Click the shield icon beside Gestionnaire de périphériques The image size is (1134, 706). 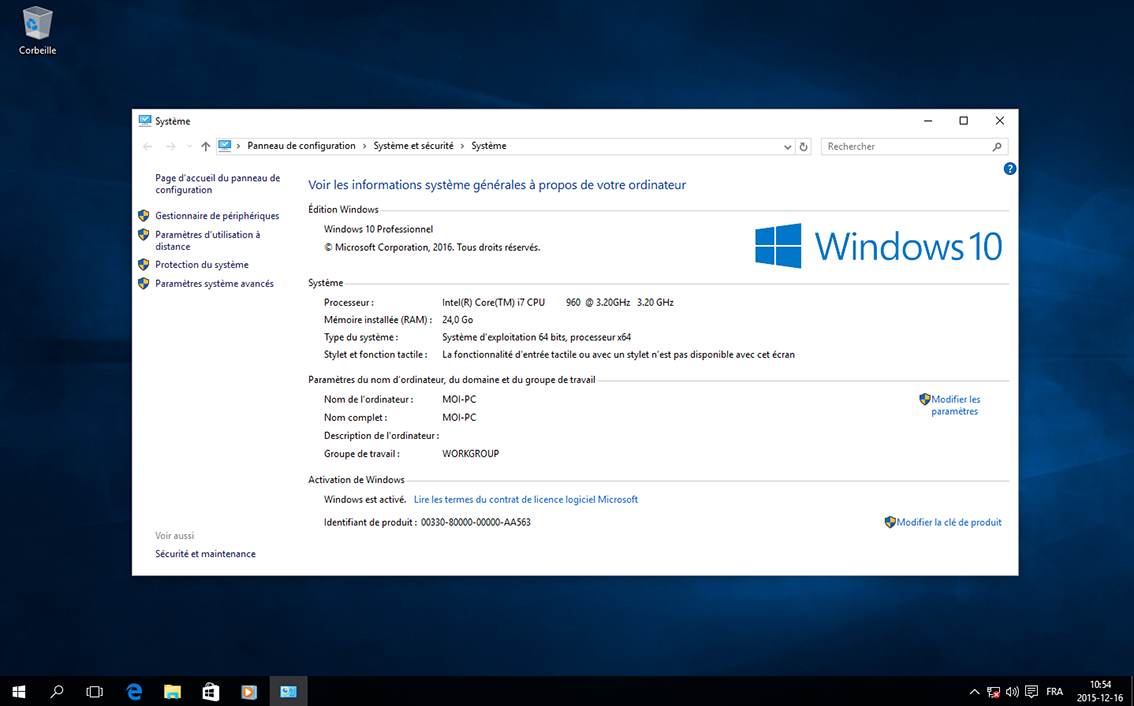point(143,216)
